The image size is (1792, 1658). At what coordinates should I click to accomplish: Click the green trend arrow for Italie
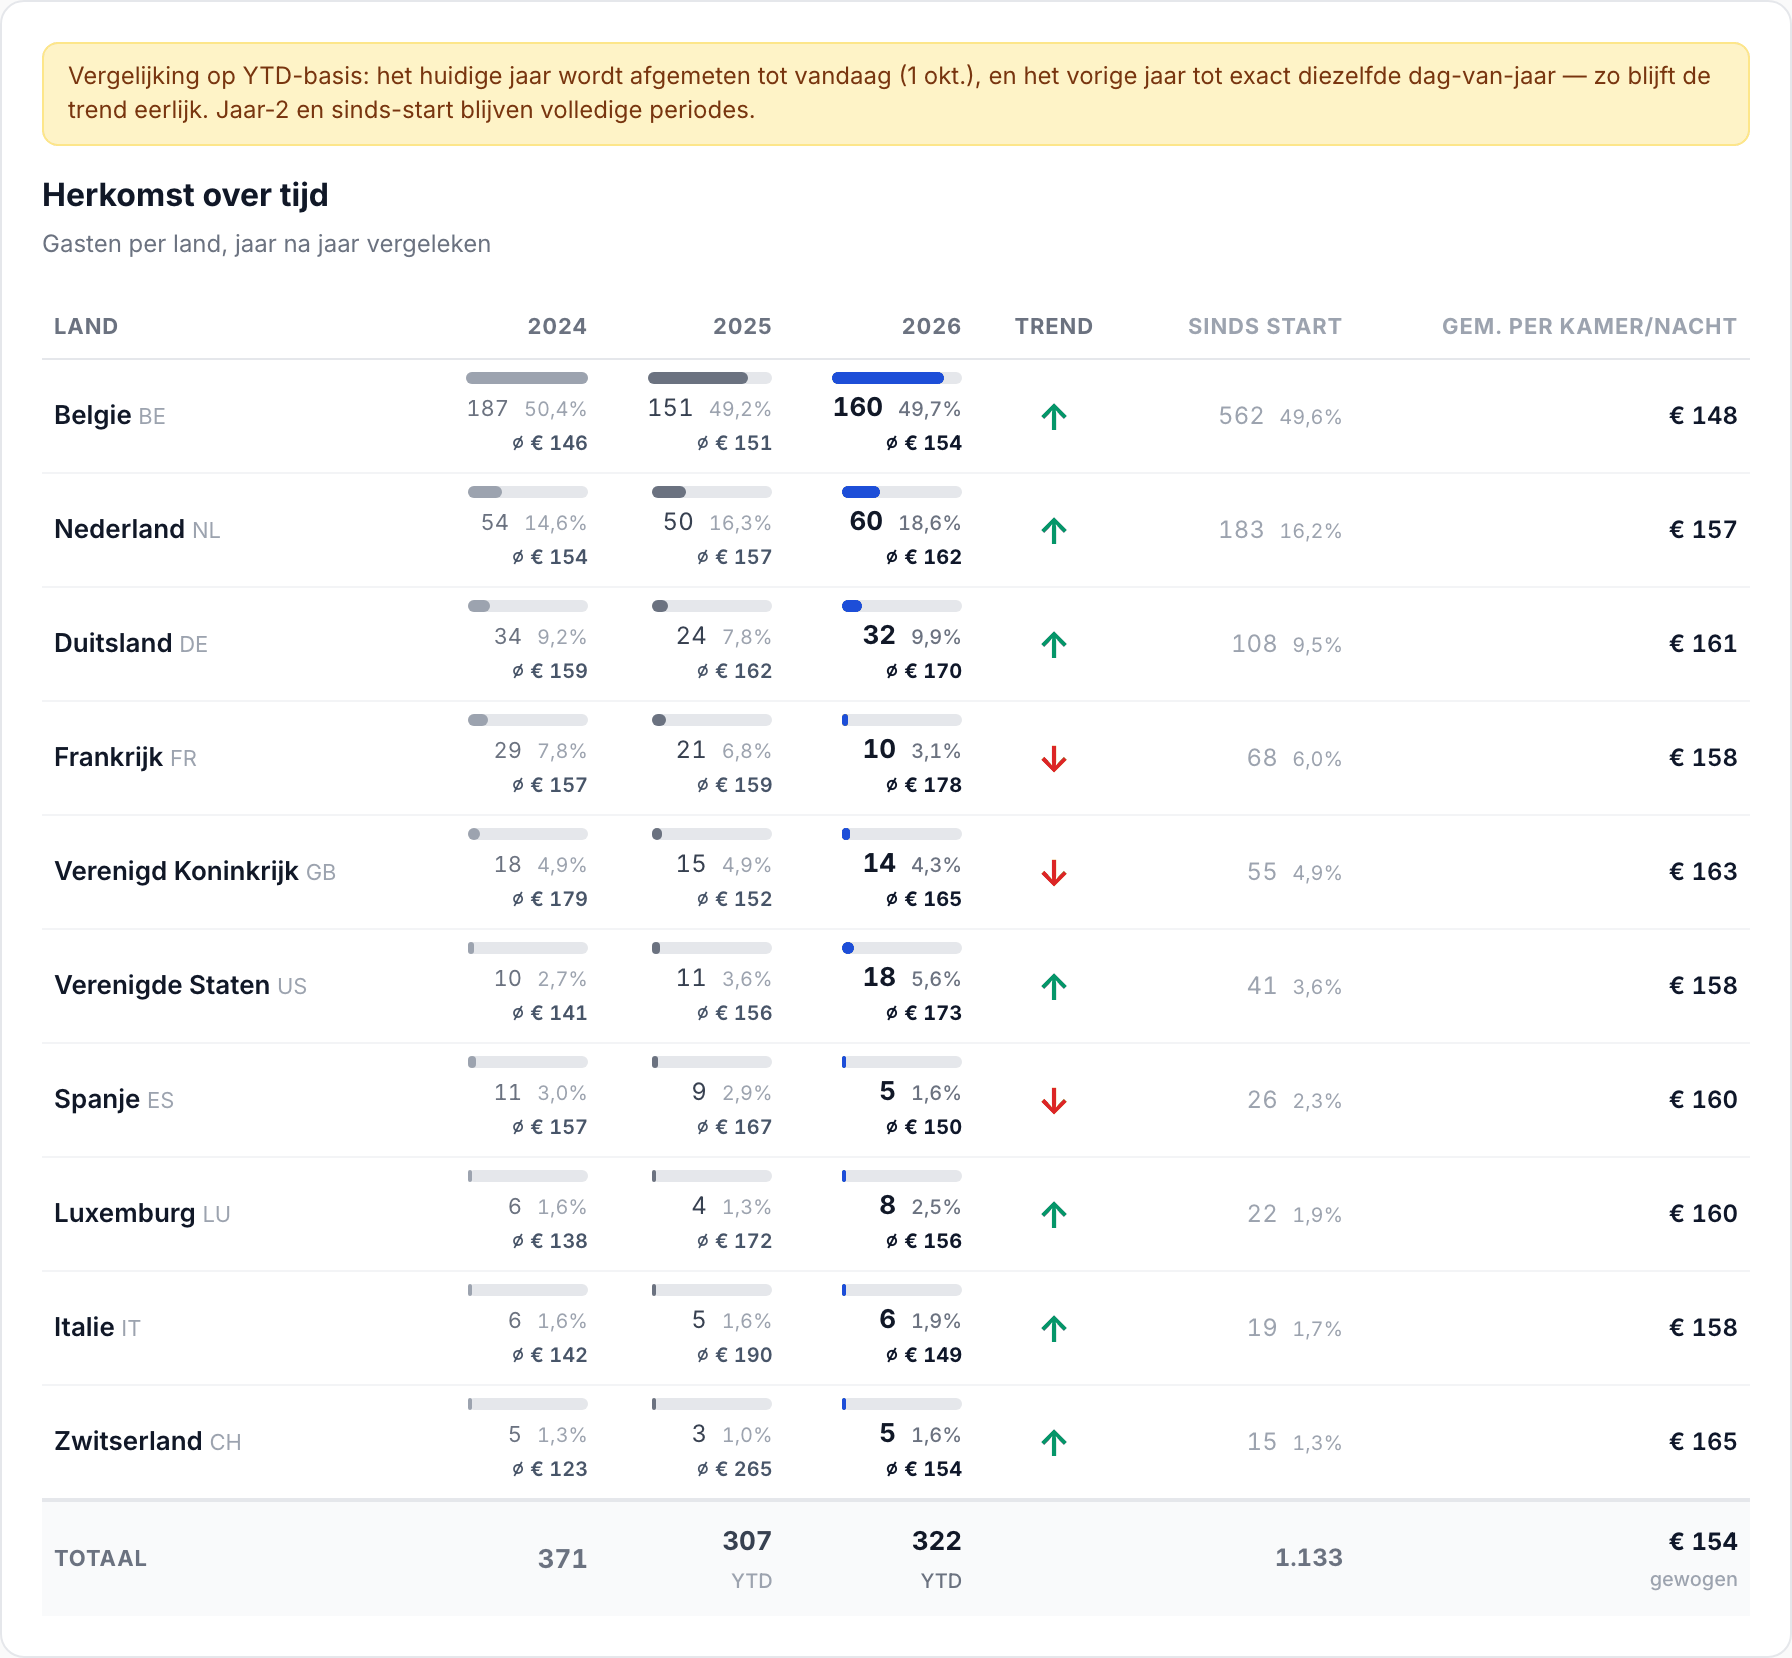[1054, 1328]
